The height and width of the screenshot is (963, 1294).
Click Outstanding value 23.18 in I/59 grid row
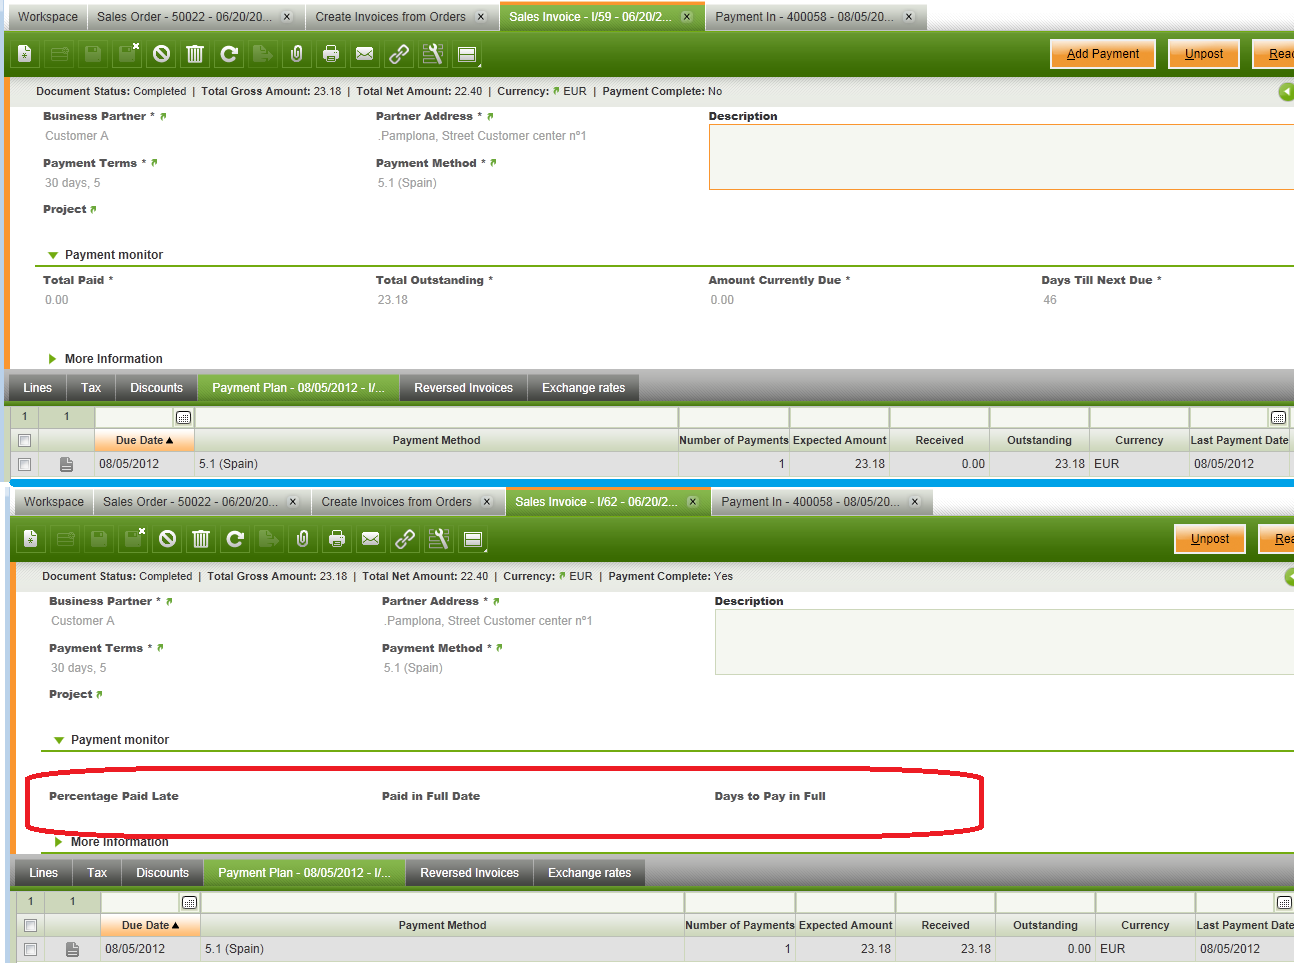1070,464
